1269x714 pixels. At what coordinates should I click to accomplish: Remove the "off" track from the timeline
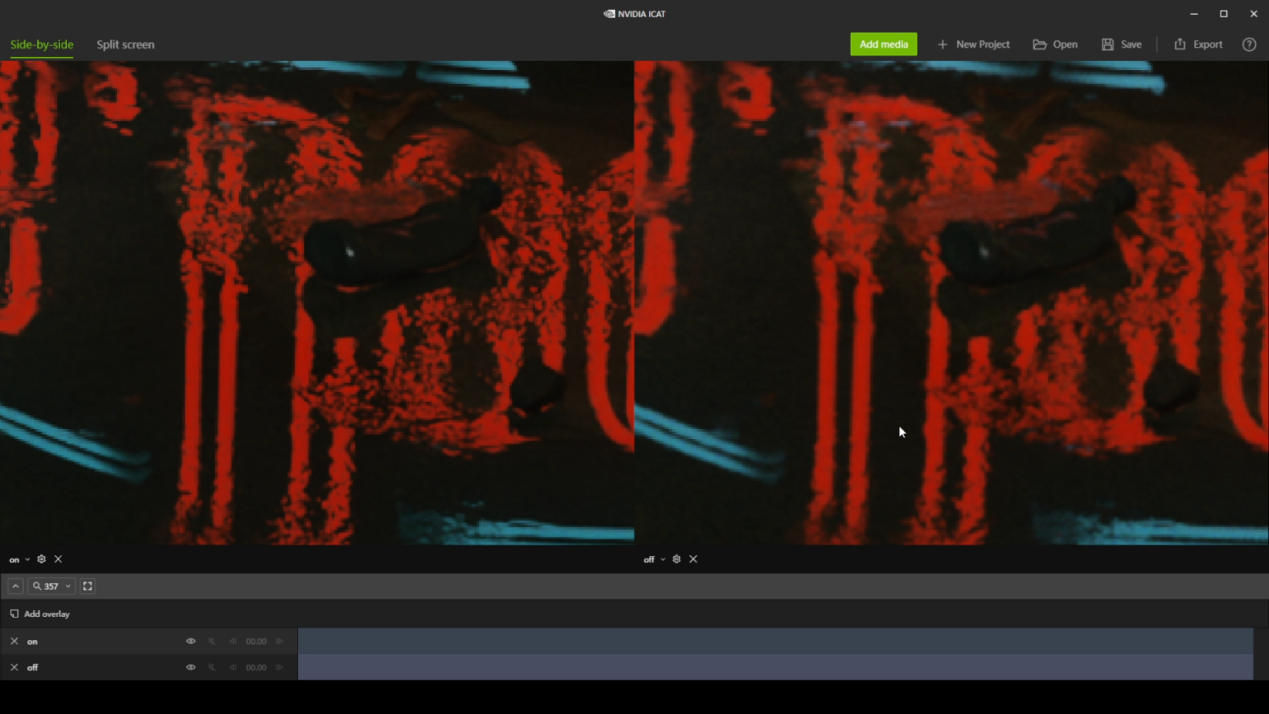pos(14,667)
